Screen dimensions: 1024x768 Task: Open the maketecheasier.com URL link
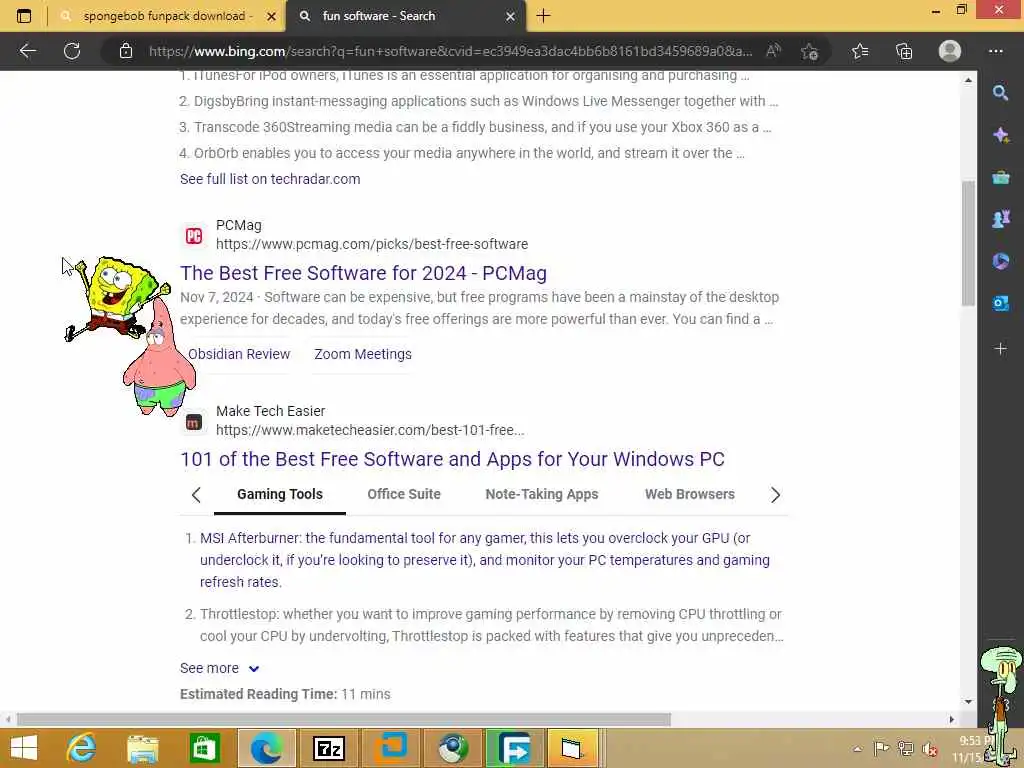[x=370, y=430]
